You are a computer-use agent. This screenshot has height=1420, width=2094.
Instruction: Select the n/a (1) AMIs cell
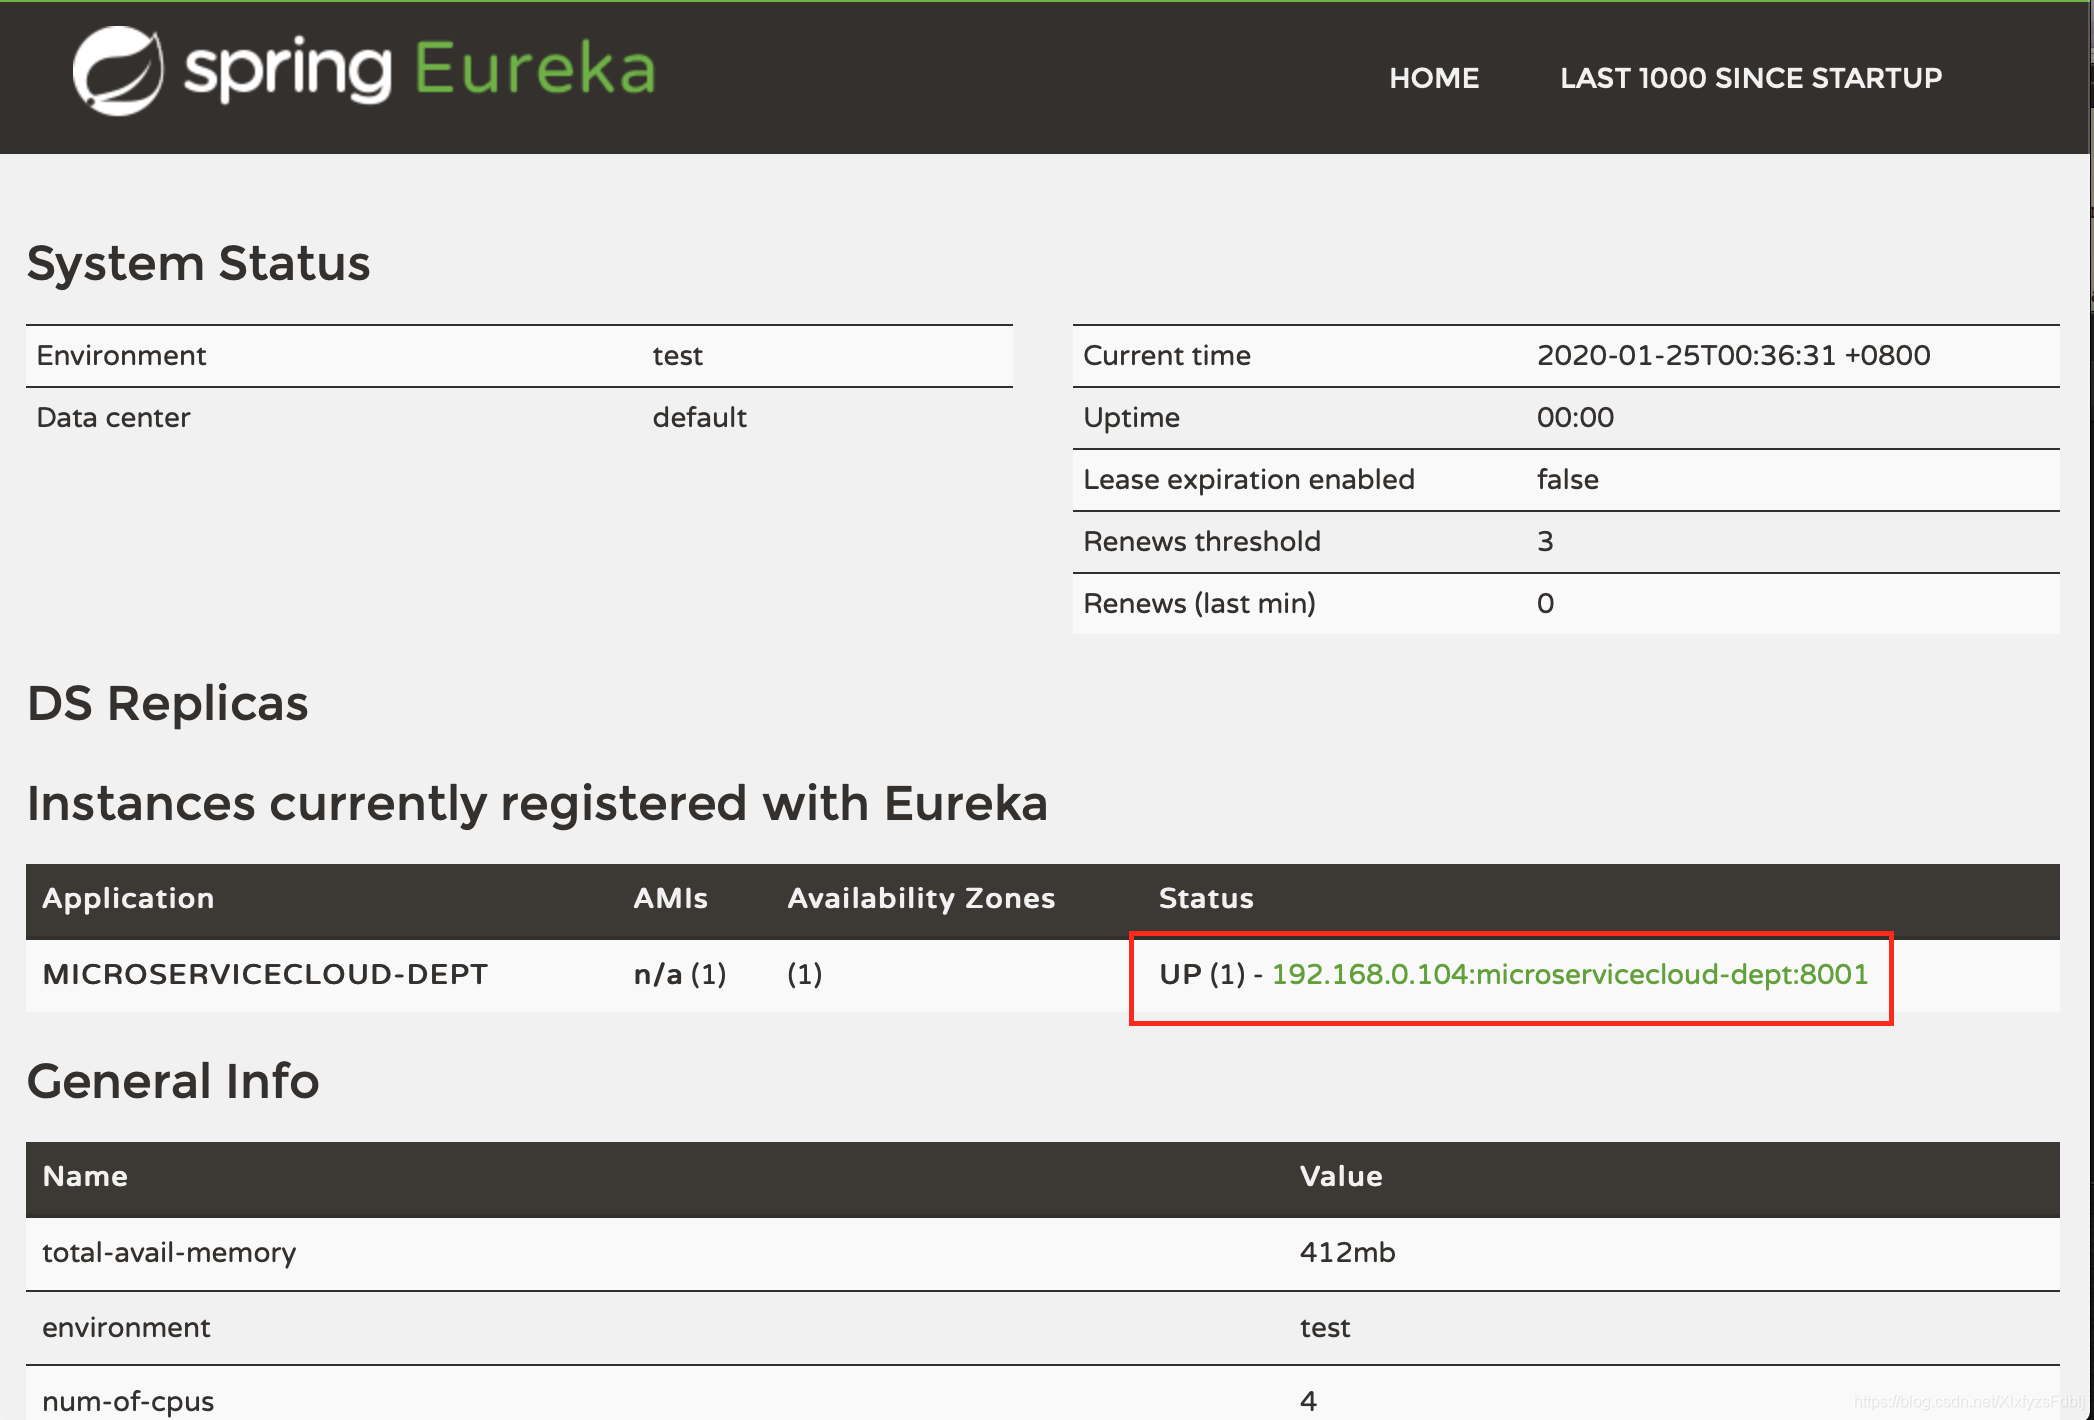click(680, 974)
